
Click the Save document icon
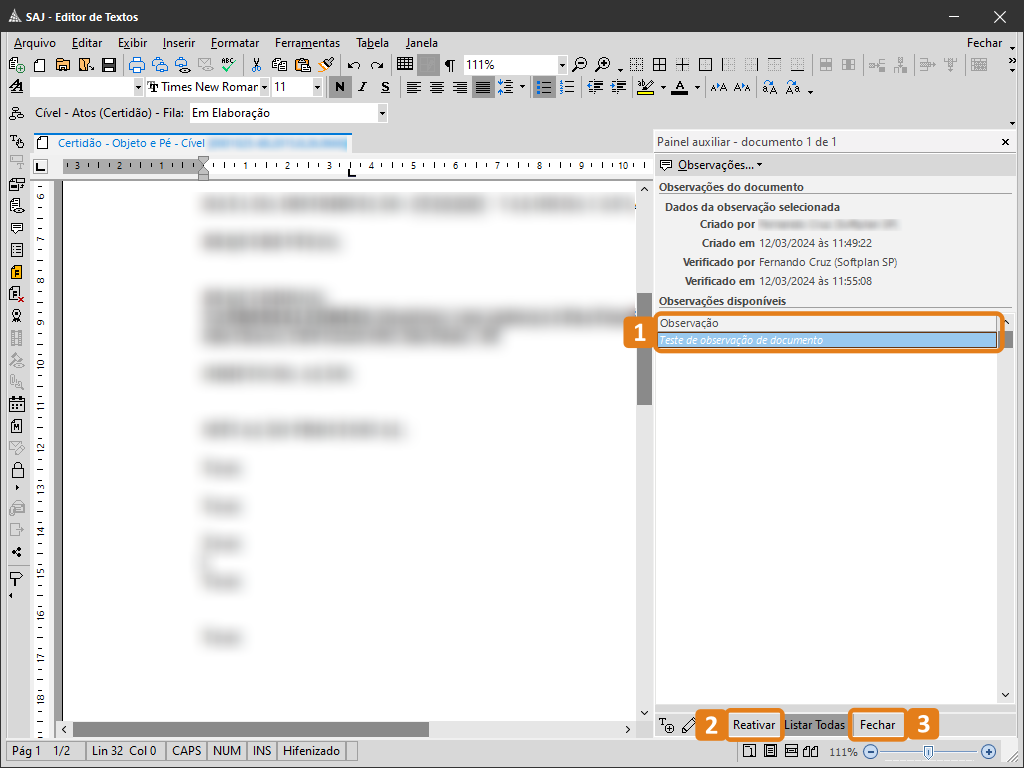109,65
